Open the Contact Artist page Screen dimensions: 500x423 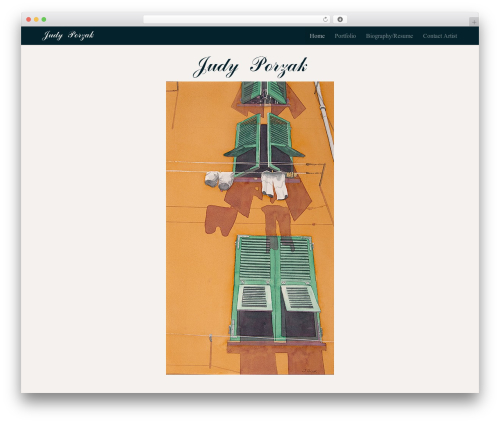440,36
